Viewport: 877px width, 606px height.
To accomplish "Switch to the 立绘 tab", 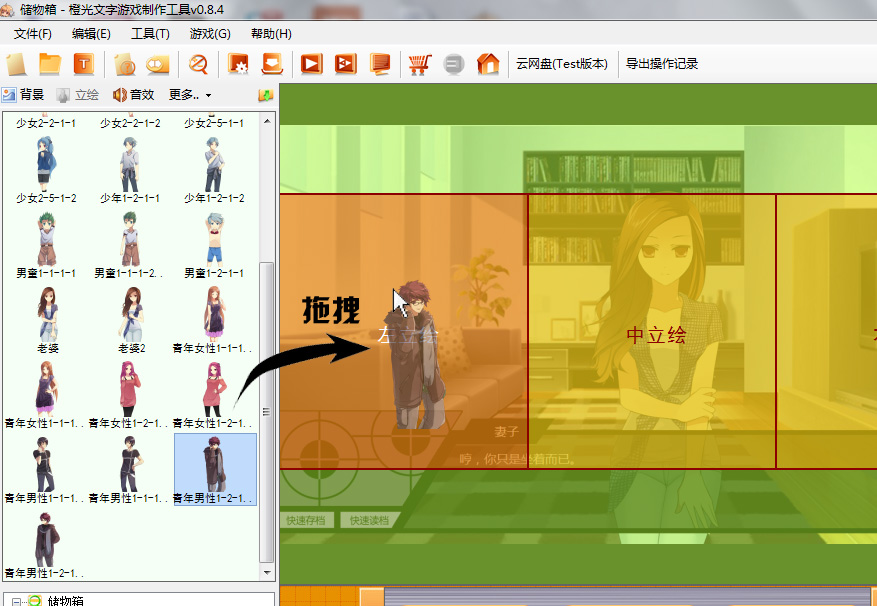I will (x=78, y=95).
